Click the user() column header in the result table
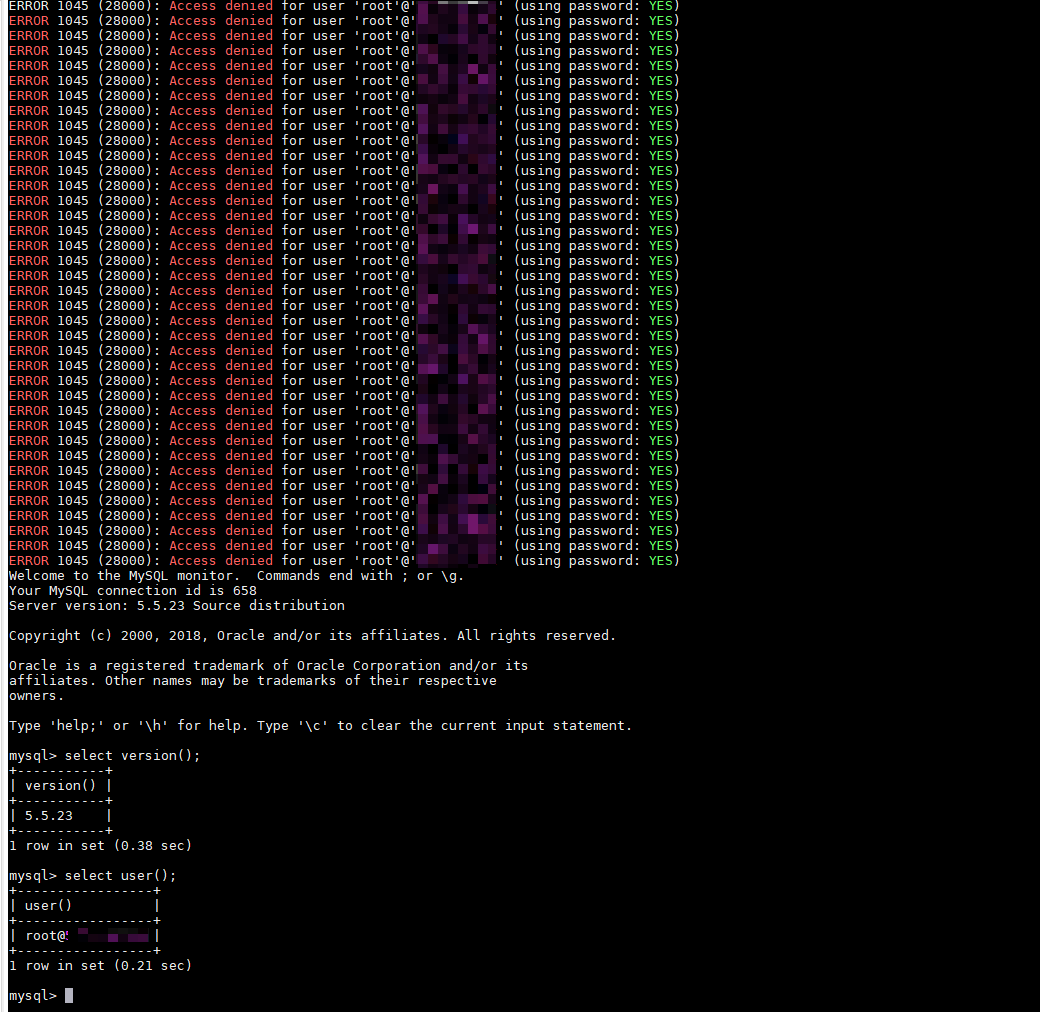1040x1012 pixels. (49, 906)
